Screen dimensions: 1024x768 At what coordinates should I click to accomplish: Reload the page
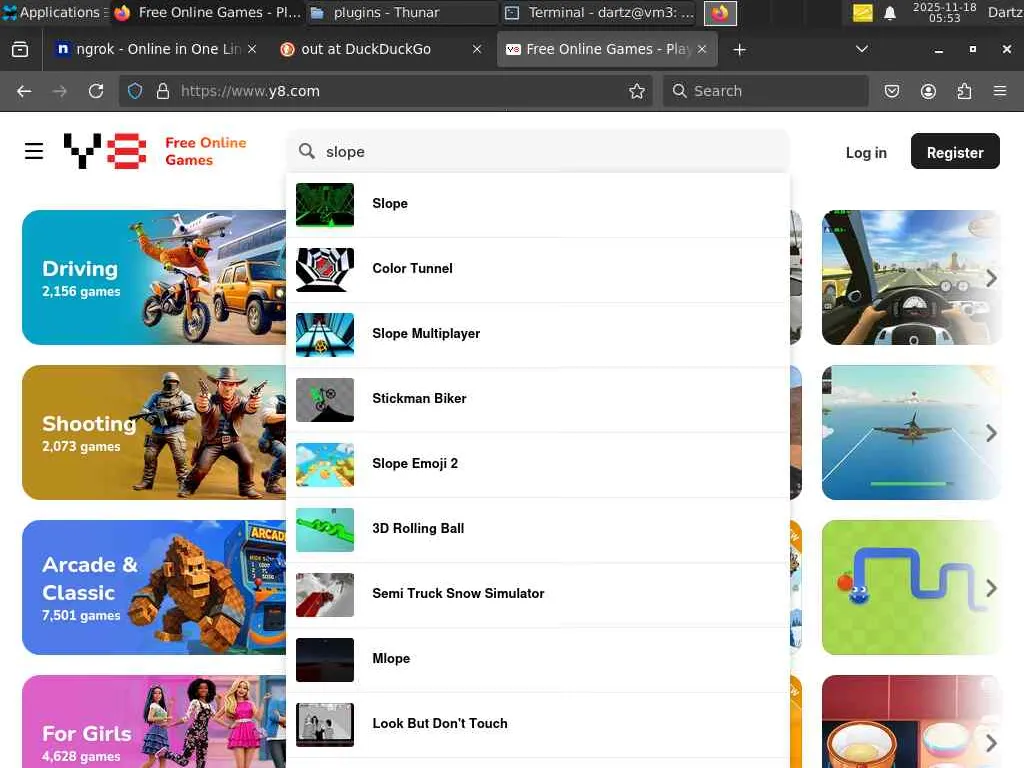click(x=96, y=91)
